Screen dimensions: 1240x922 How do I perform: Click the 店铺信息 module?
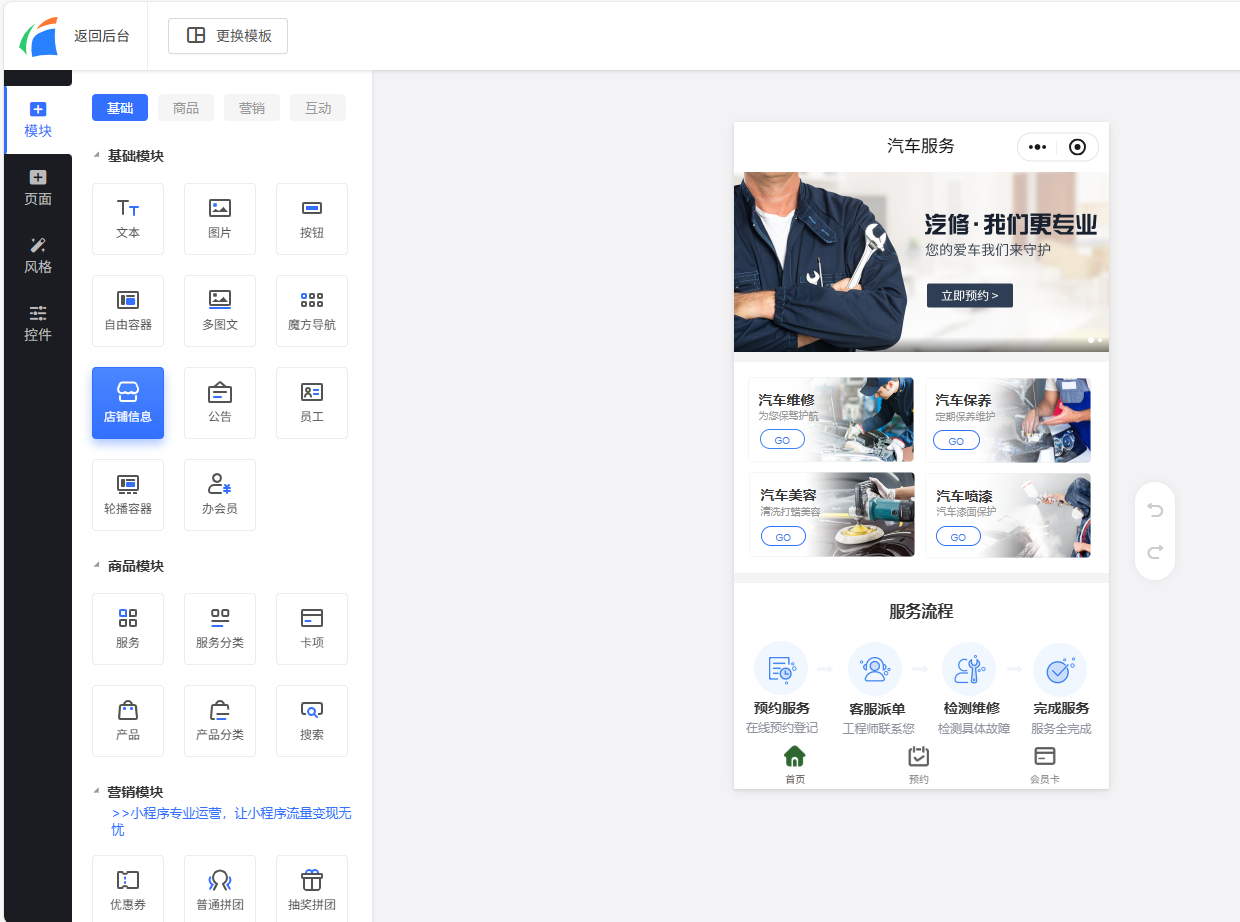(x=128, y=403)
